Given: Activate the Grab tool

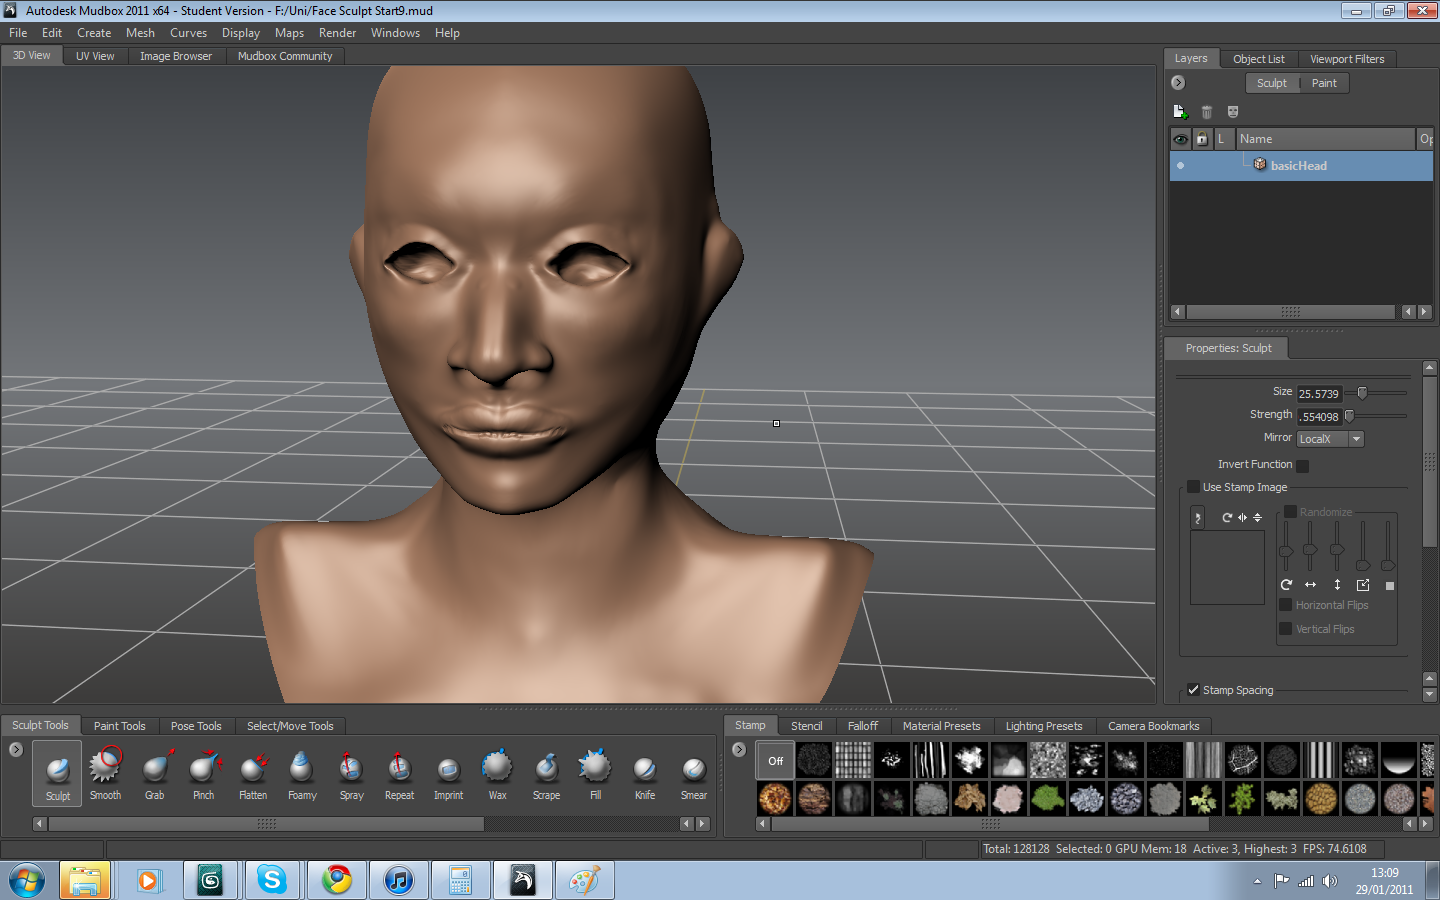Looking at the screenshot, I should coord(155,773).
